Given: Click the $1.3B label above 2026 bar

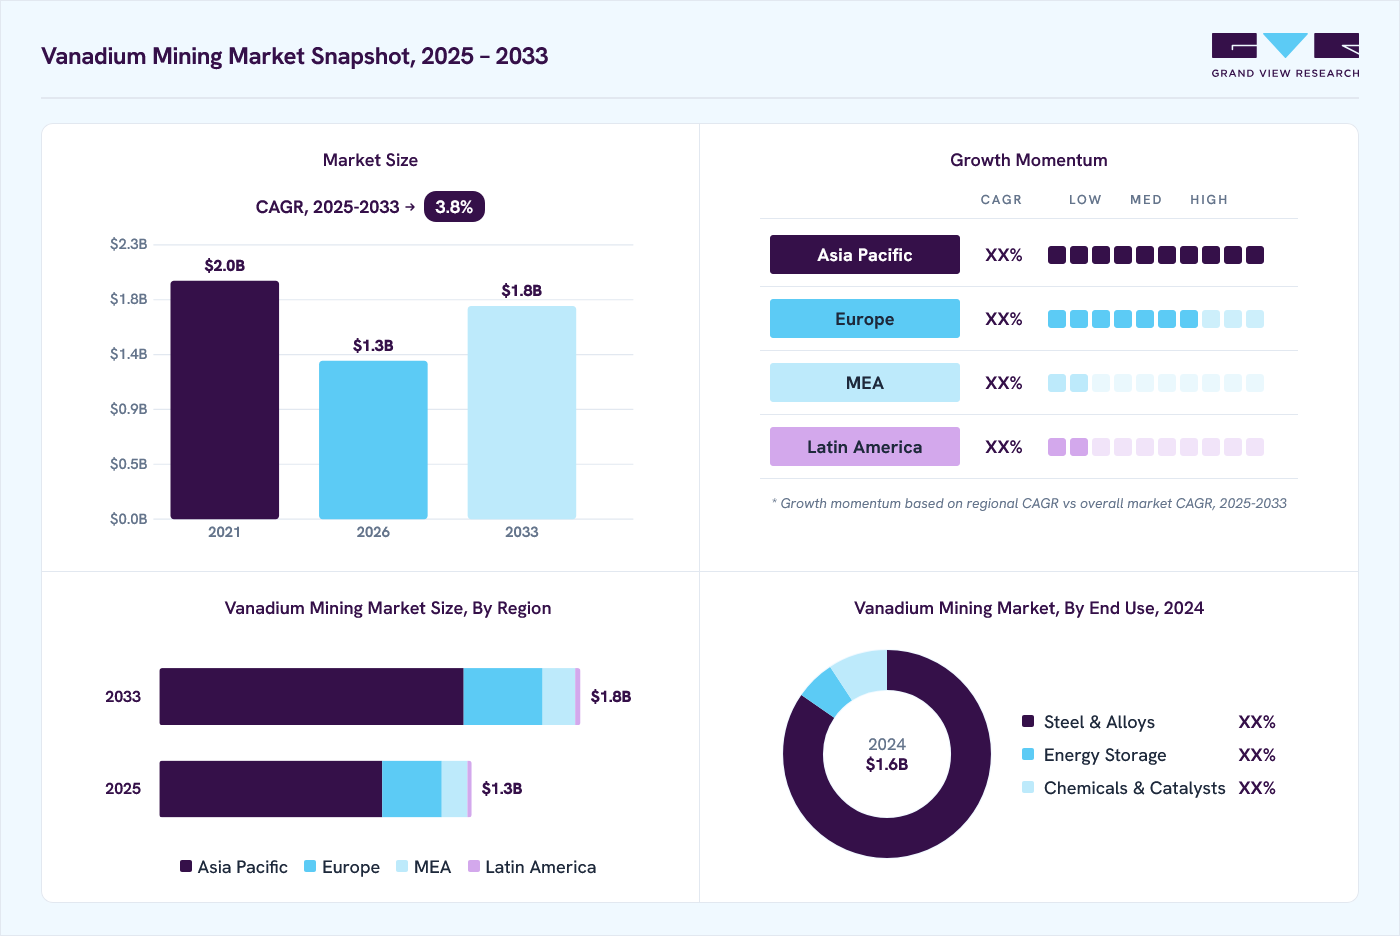Looking at the screenshot, I should [x=373, y=346].
